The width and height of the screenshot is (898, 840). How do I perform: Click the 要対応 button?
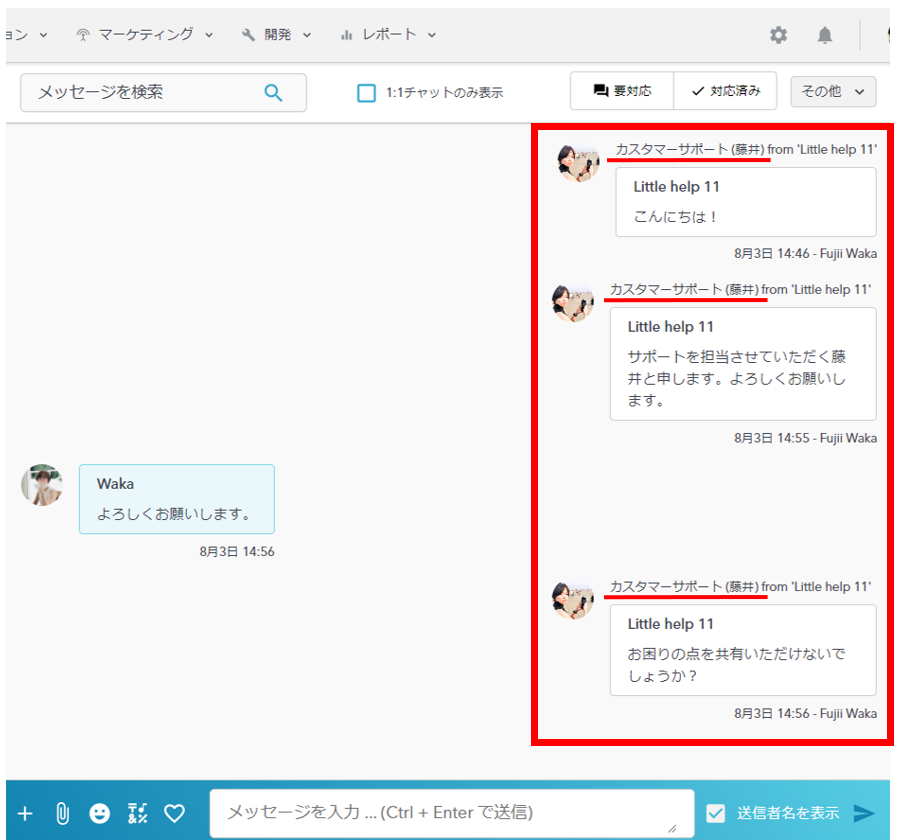click(622, 91)
